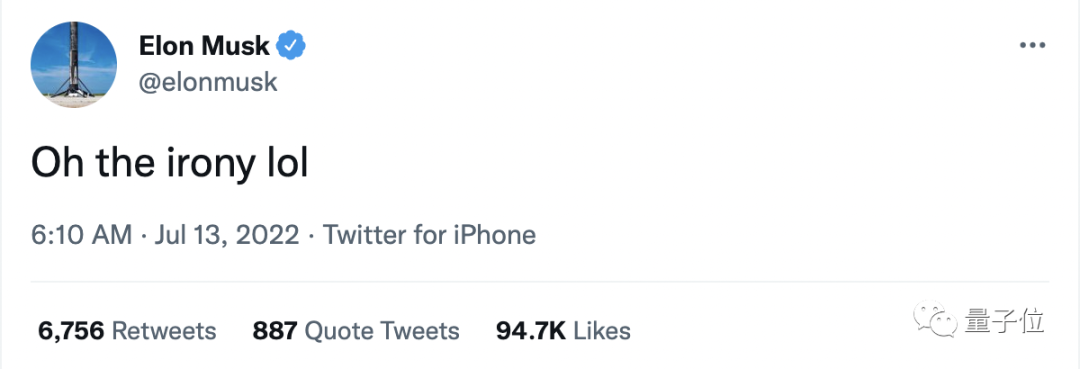Show the 94.7K Likes list
The image size is (1080, 369).
tap(563, 331)
